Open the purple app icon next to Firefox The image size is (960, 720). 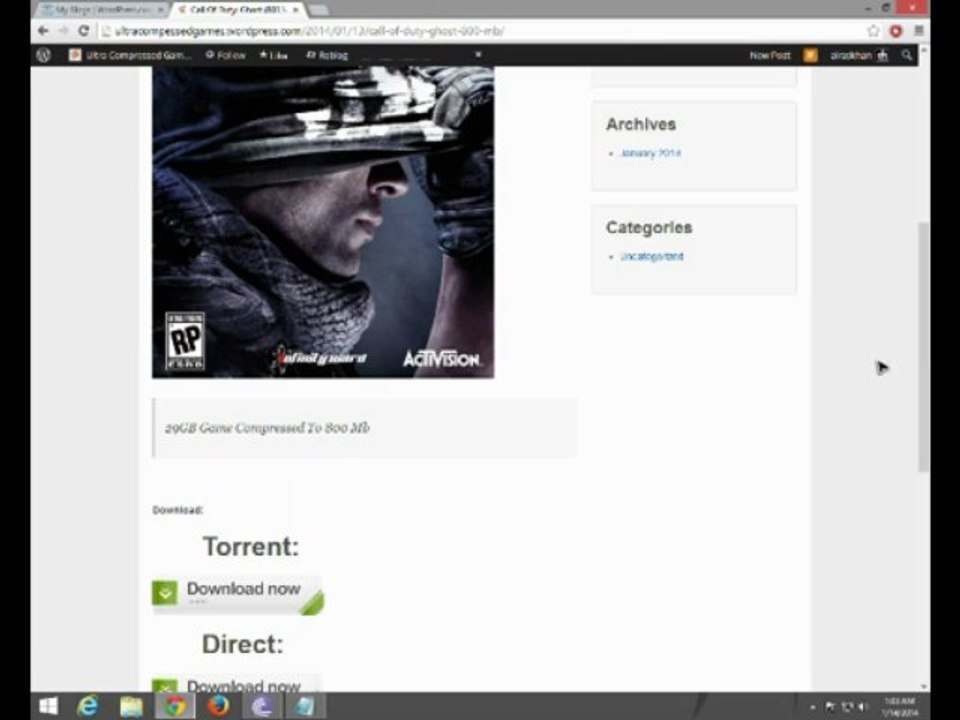(x=261, y=706)
